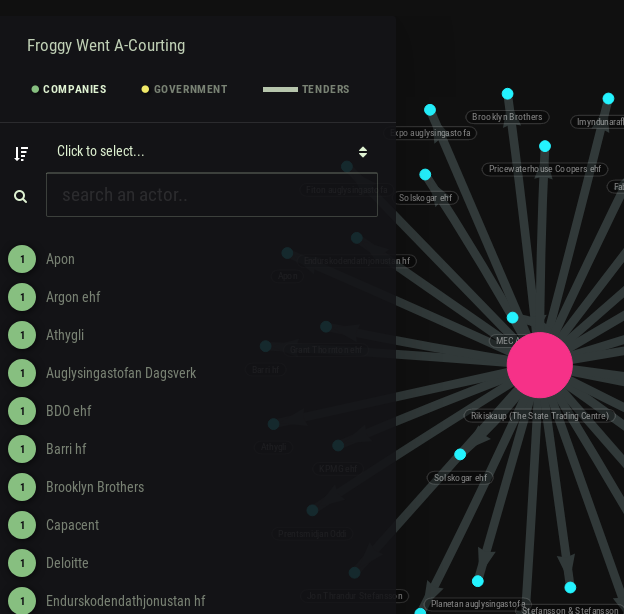Click the count badge beside Athygli

[22, 335]
